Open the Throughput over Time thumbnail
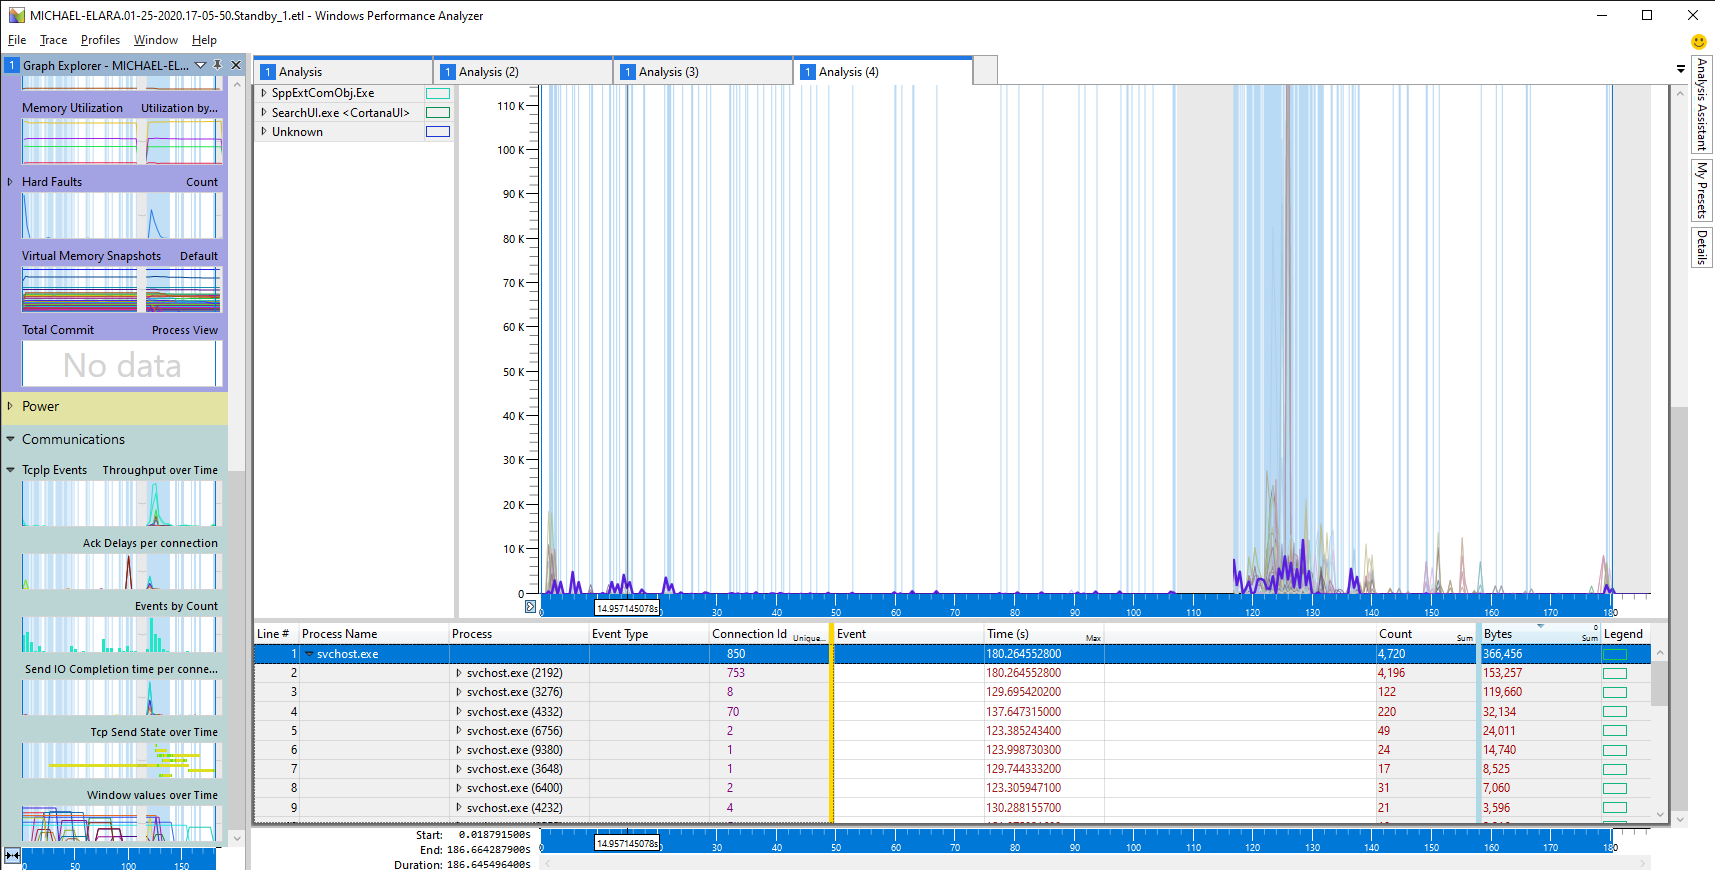The image size is (1715, 870). [x=120, y=503]
